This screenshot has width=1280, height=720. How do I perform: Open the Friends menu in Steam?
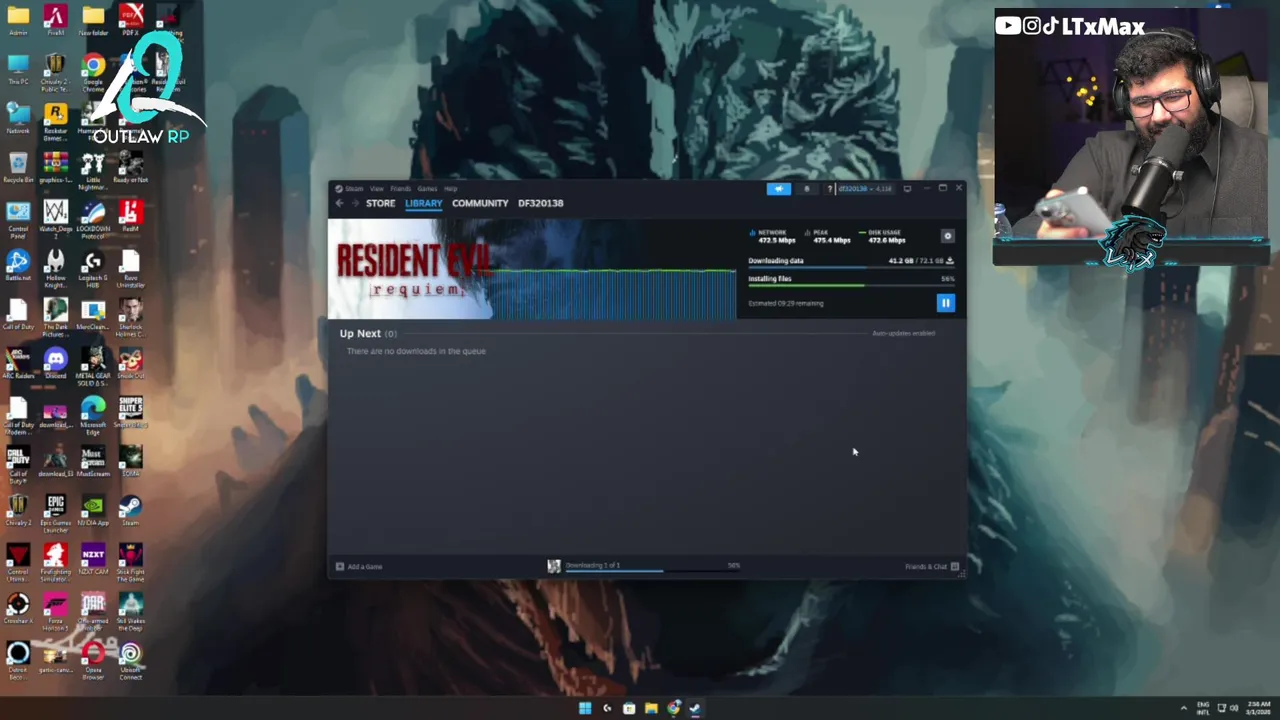400,188
